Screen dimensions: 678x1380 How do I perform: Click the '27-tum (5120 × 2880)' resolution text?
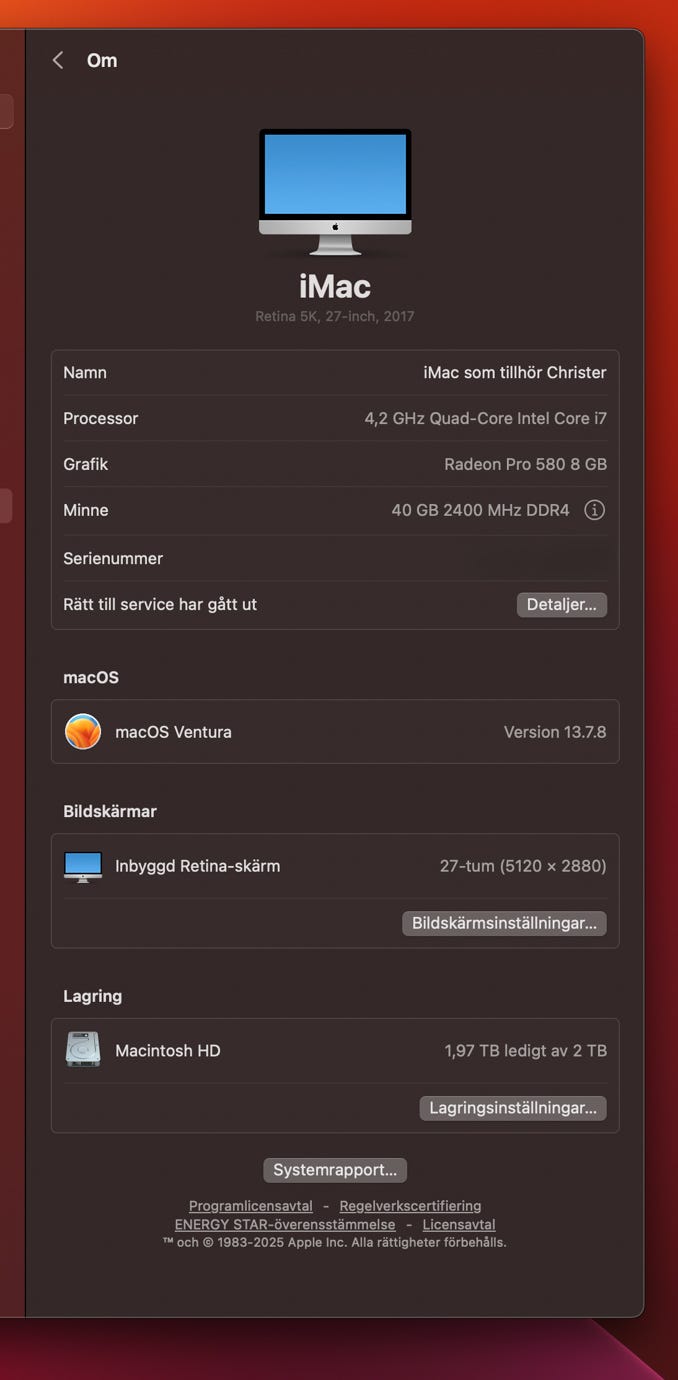[523, 866]
